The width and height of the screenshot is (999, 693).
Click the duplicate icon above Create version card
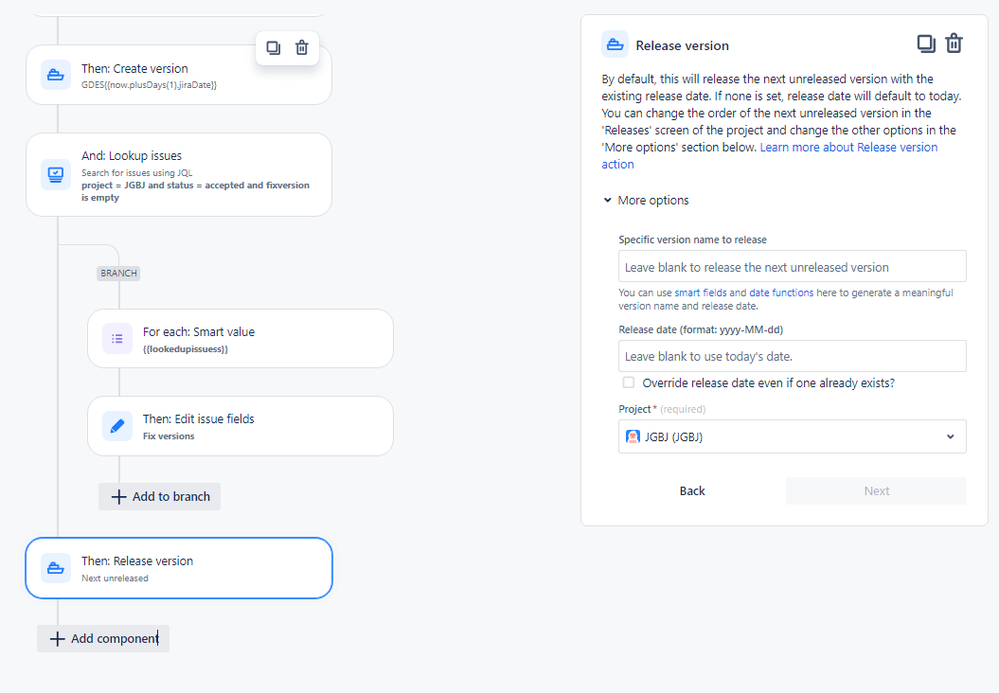[x=273, y=48]
